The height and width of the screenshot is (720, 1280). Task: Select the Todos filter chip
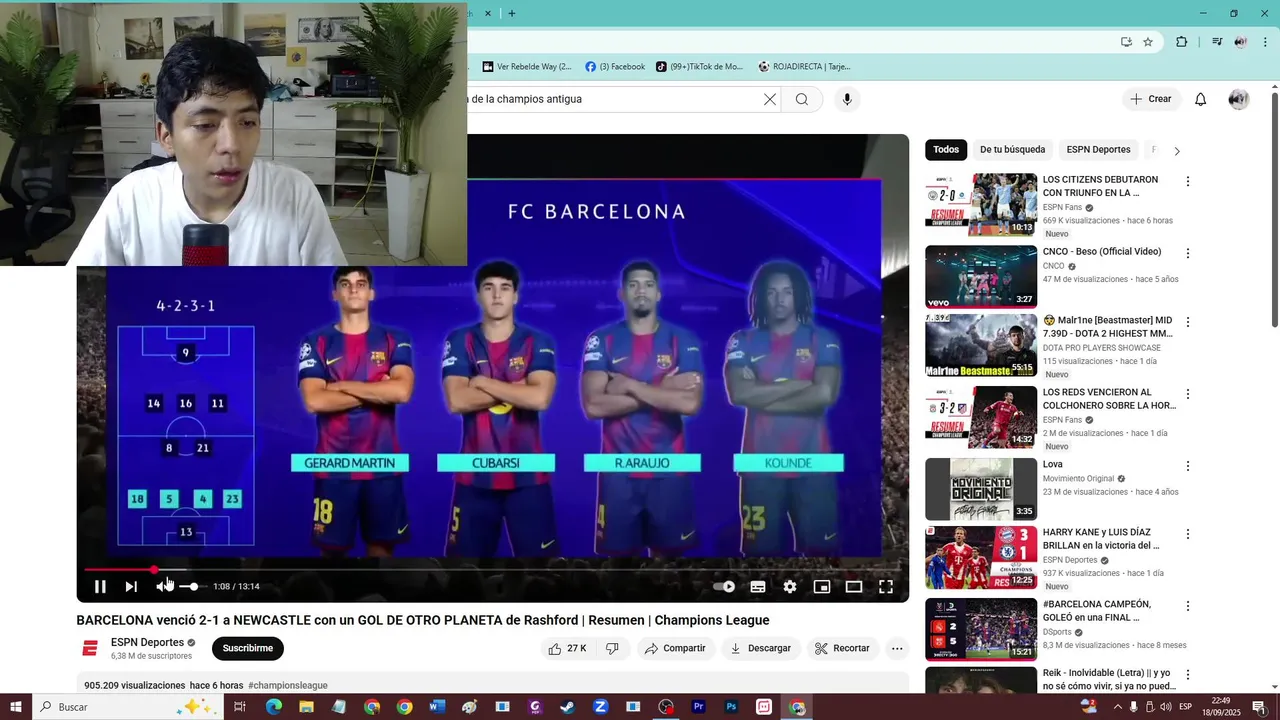pos(946,150)
